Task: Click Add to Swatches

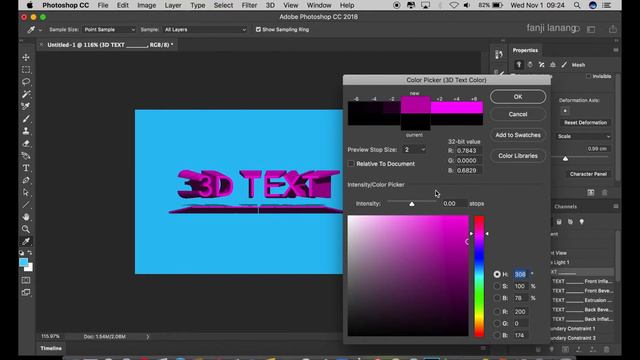Action: (518, 135)
